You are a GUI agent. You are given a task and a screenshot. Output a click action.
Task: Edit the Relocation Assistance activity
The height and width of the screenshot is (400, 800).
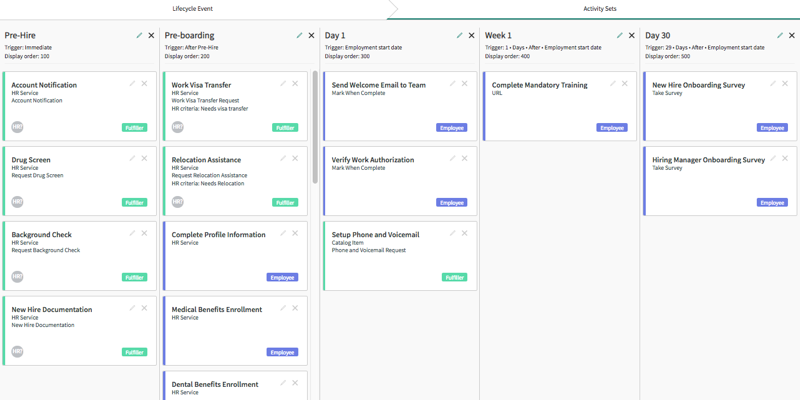283,158
